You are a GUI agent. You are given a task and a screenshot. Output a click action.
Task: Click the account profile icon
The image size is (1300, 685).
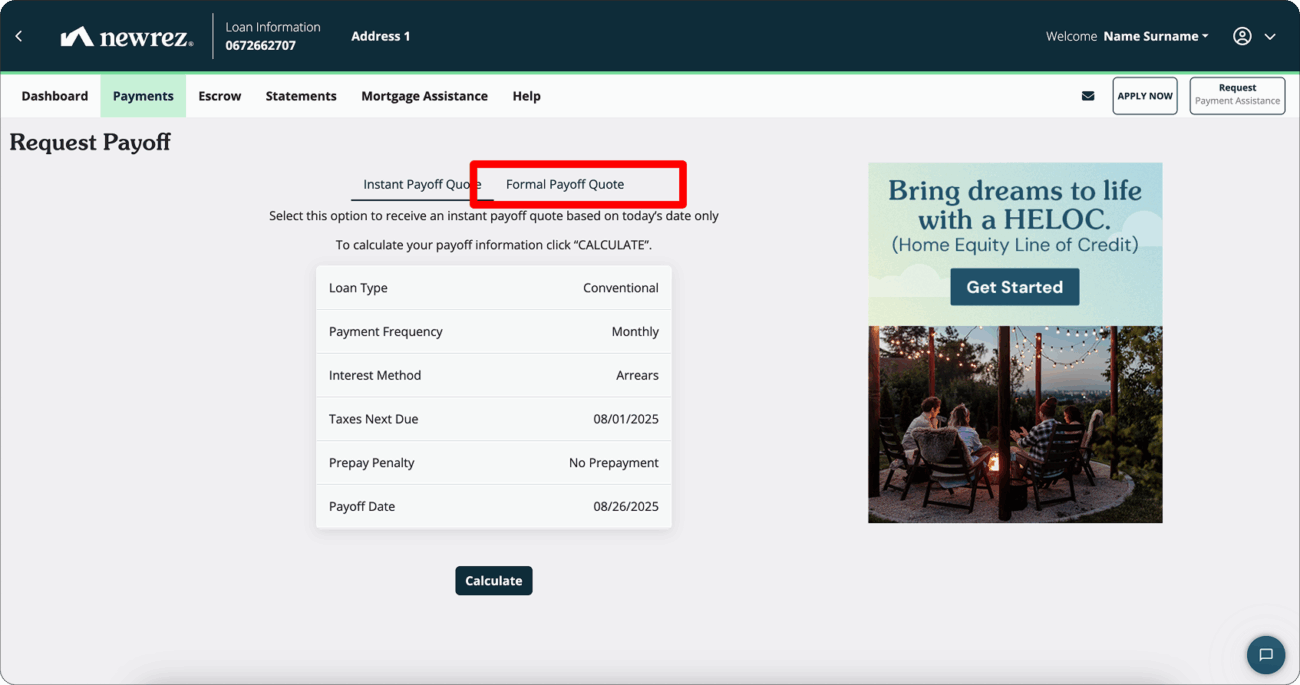[x=1241, y=35]
